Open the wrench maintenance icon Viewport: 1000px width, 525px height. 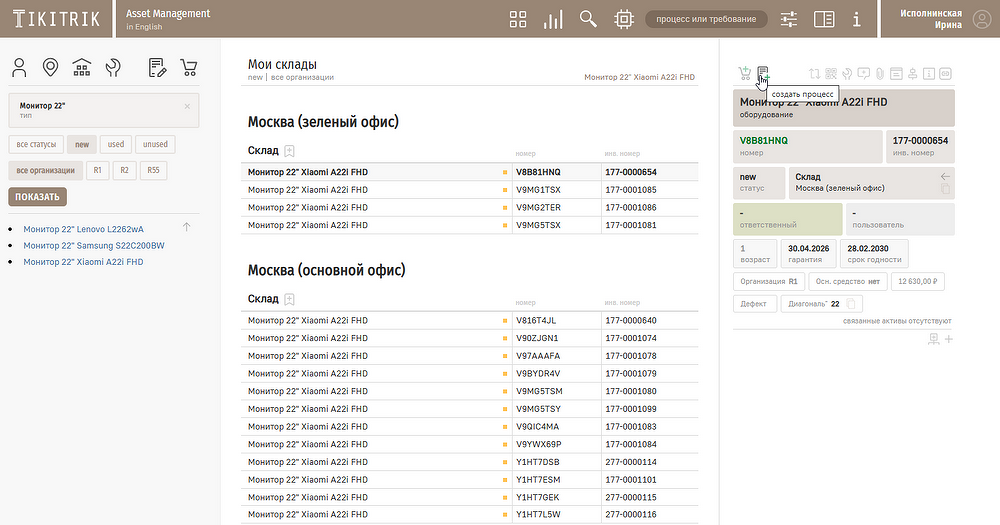click(x=113, y=68)
